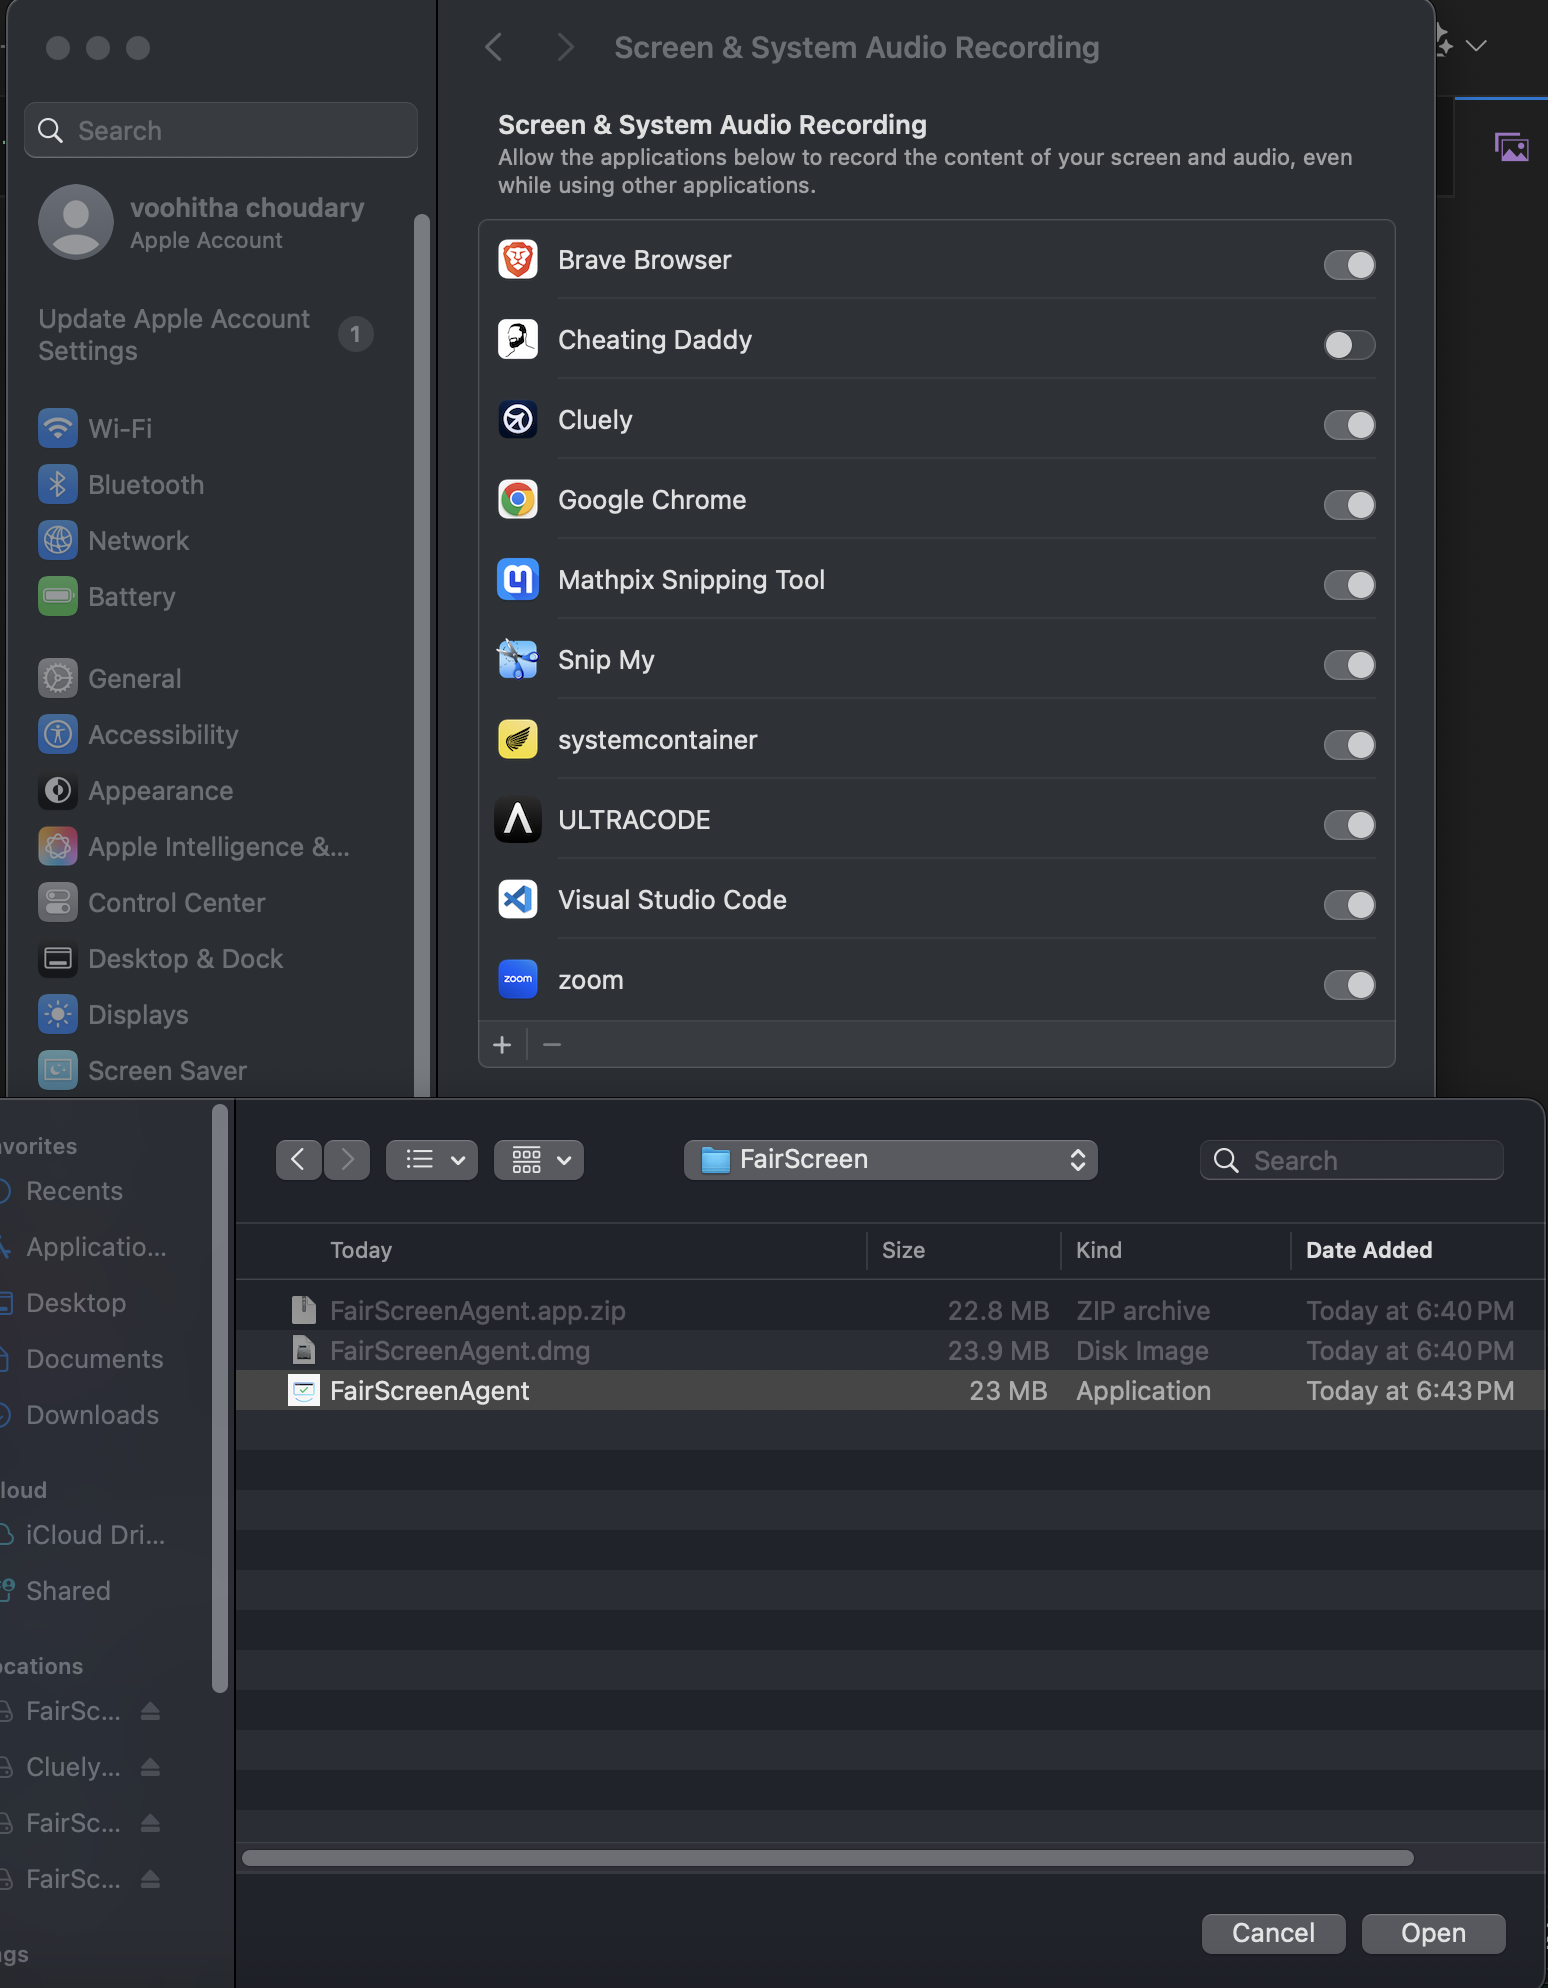
Task: Open Screen Saver in settings sidebar
Action: tap(142, 1070)
